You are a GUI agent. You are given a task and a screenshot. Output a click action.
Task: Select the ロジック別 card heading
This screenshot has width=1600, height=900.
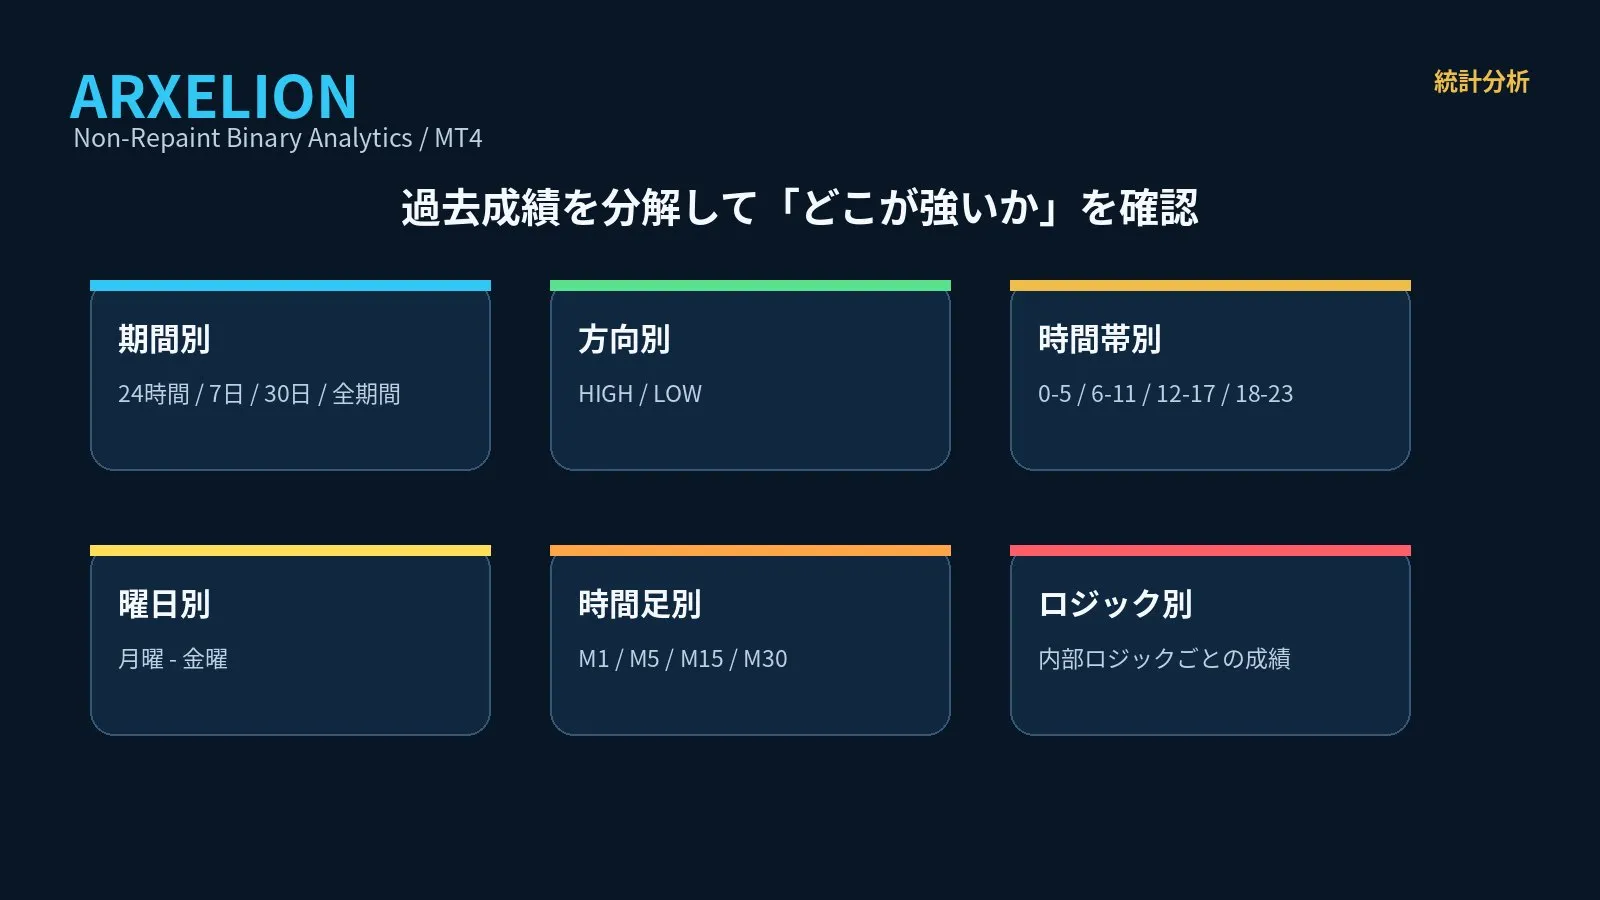coord(1115,604)
